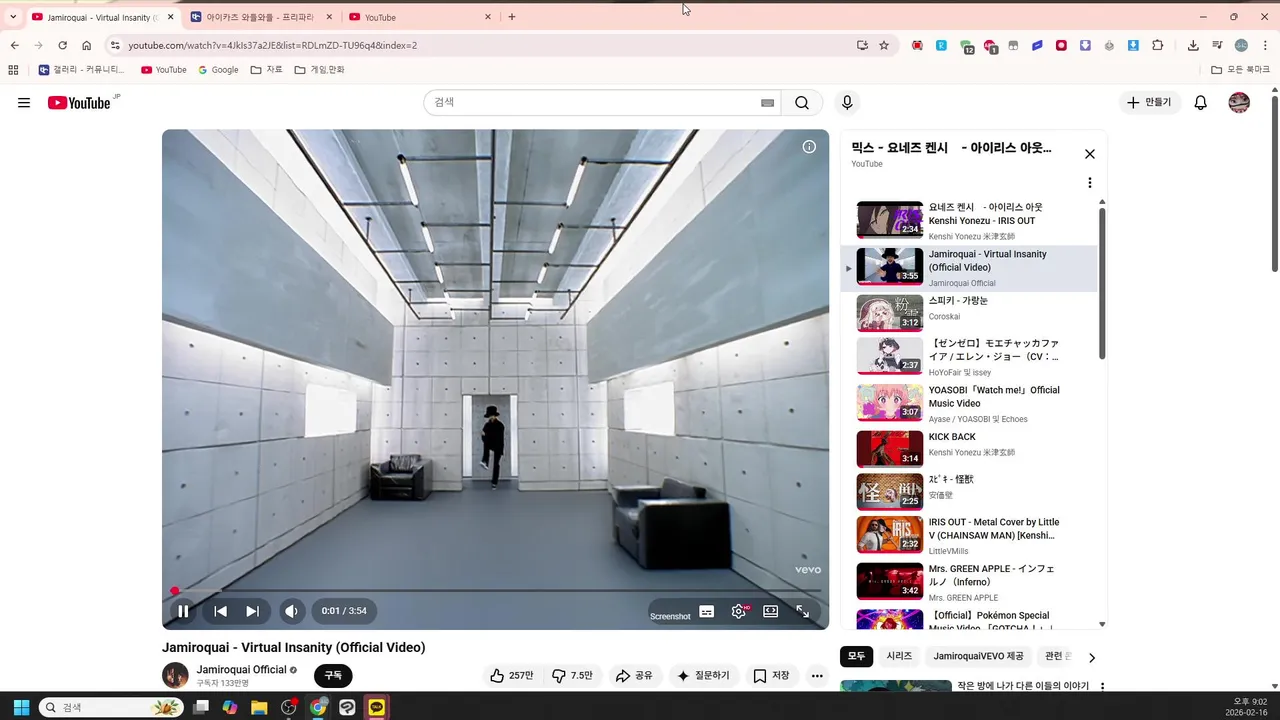Image resolution: width=1280 pixels, height=720 pixels.
Task: Select the 시리즈 filter chip
Action: click(x=899, y=656)
